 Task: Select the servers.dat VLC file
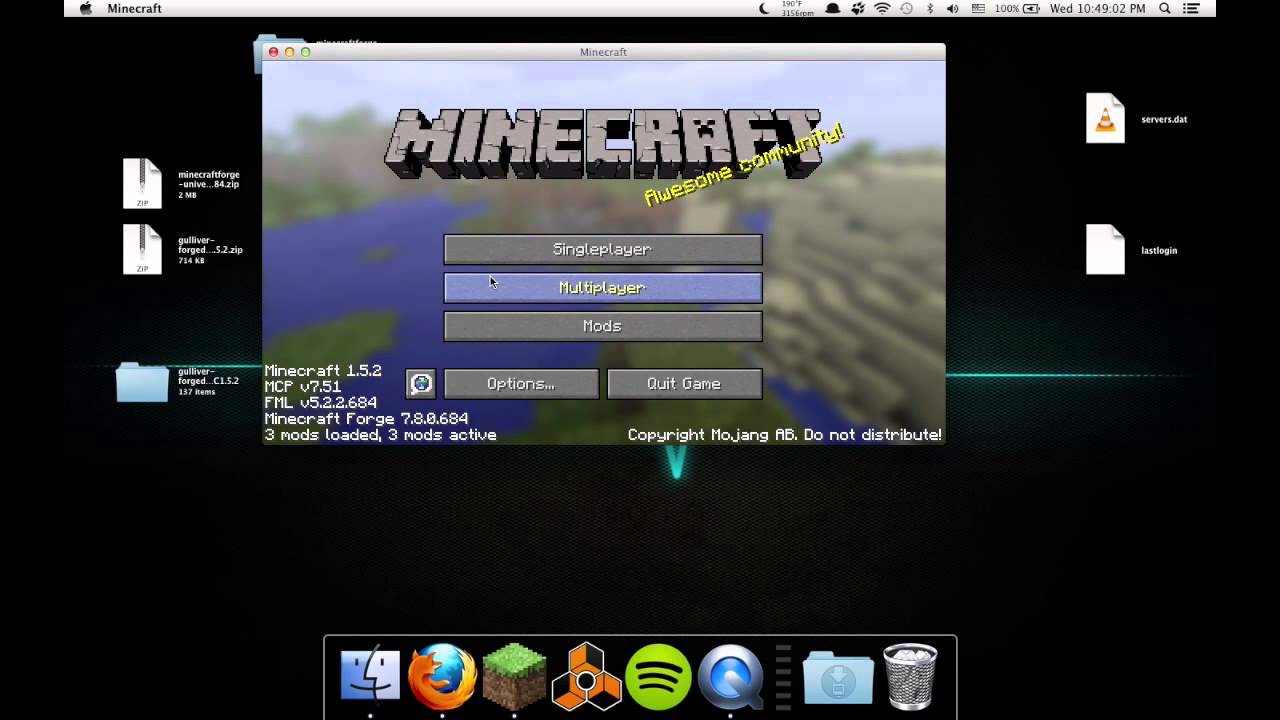[1105, 118]
